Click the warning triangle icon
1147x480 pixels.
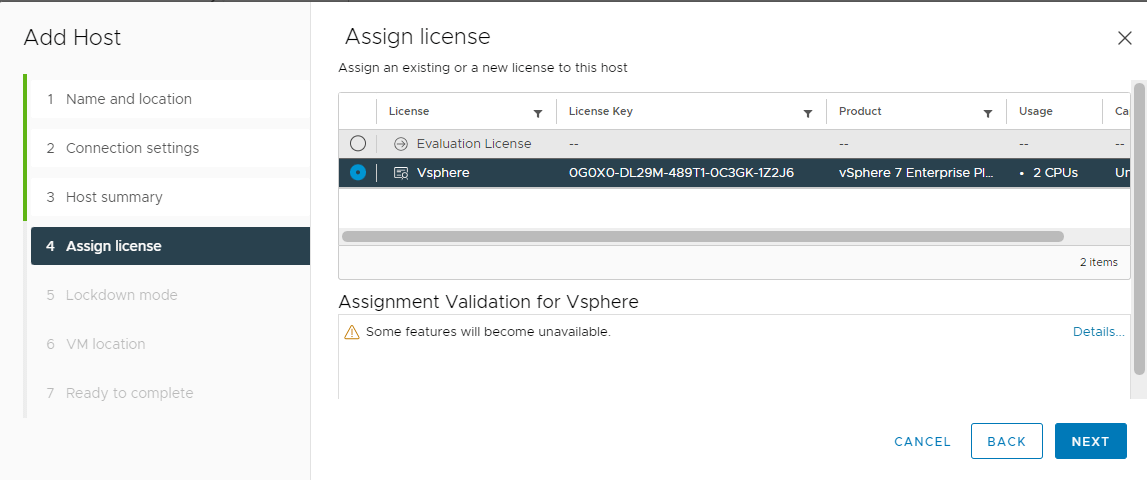point(352,332)
